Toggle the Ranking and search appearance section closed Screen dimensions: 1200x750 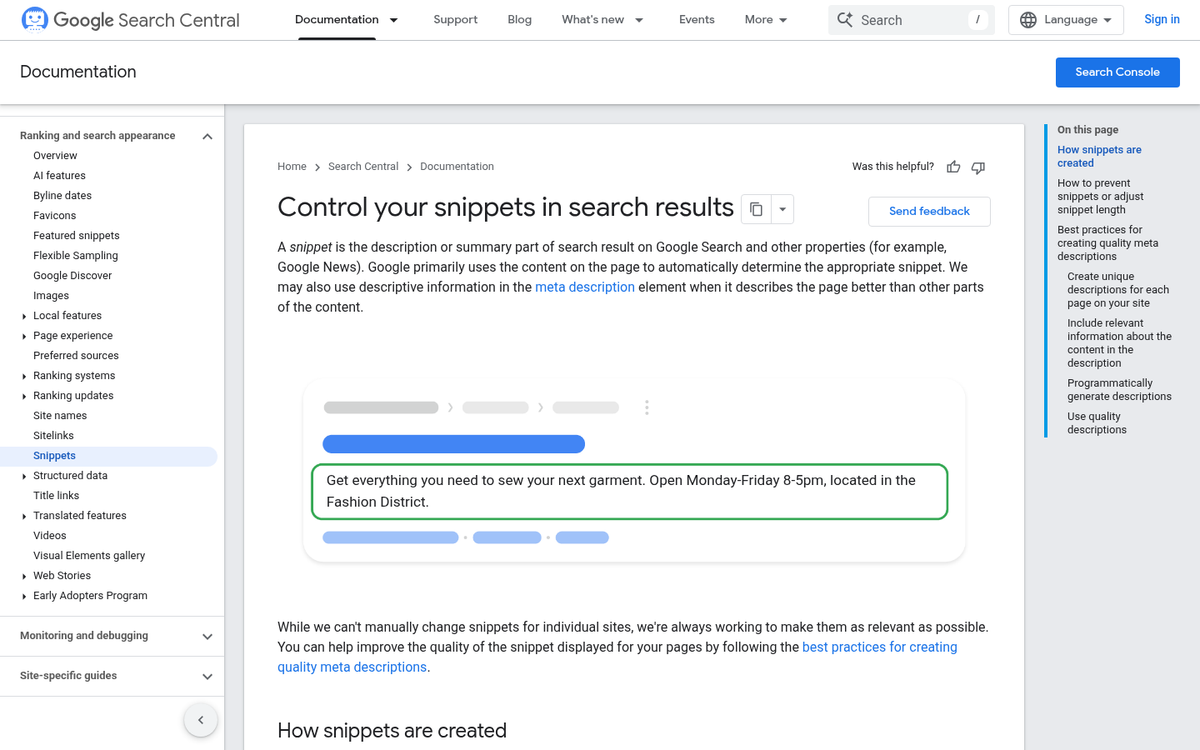(x=207, y=135)
